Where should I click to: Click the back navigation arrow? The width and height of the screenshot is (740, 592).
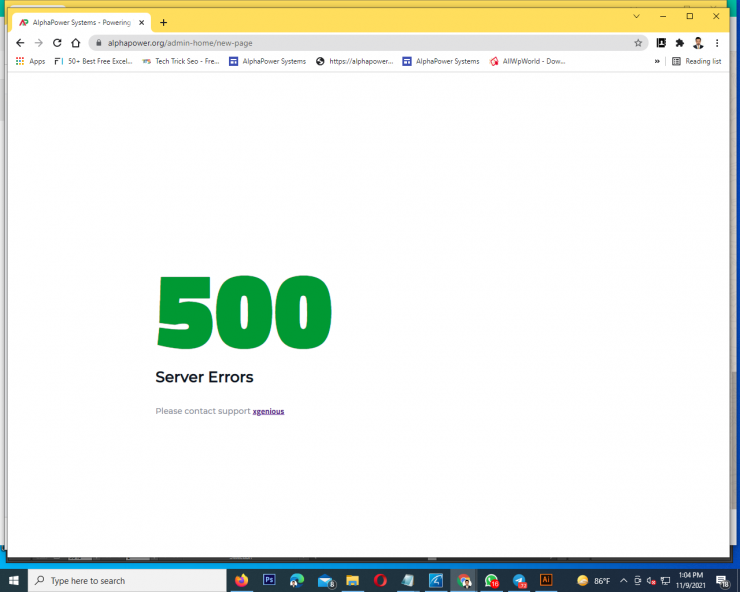(x=20, y=43)
